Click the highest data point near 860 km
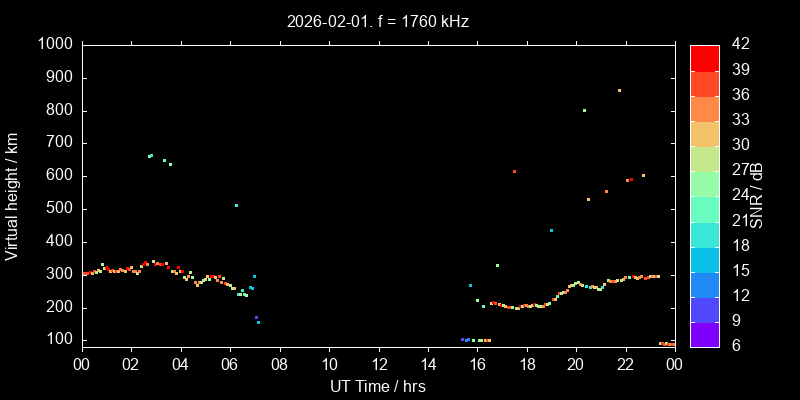 click(x=619, y=90)
